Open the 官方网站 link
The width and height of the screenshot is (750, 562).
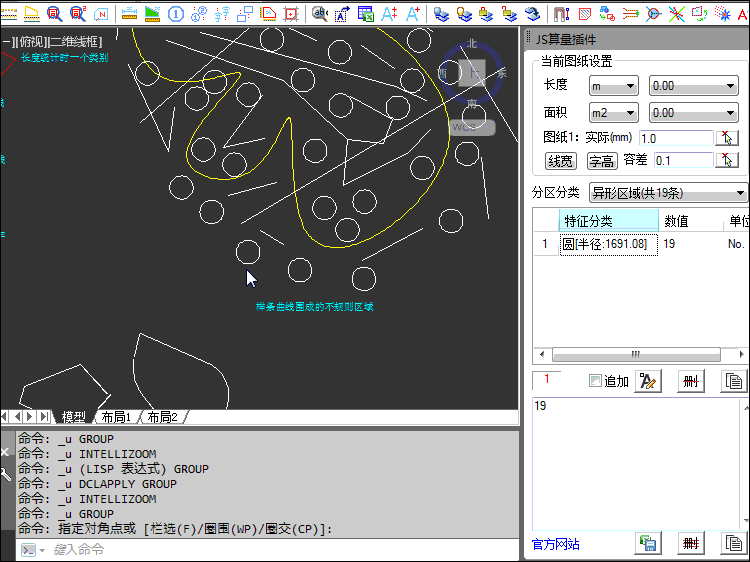coord(555,545)
